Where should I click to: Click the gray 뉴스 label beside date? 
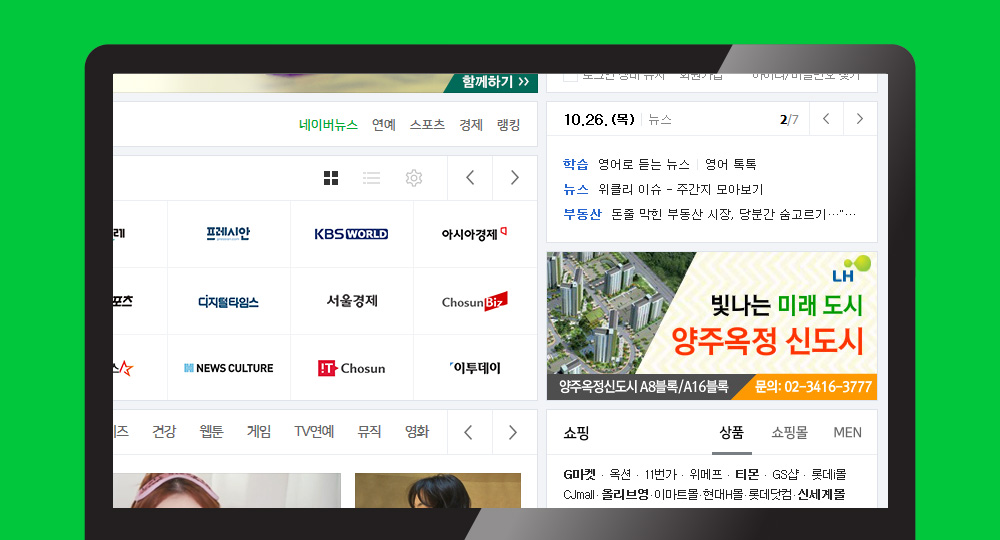coord(659,120)
